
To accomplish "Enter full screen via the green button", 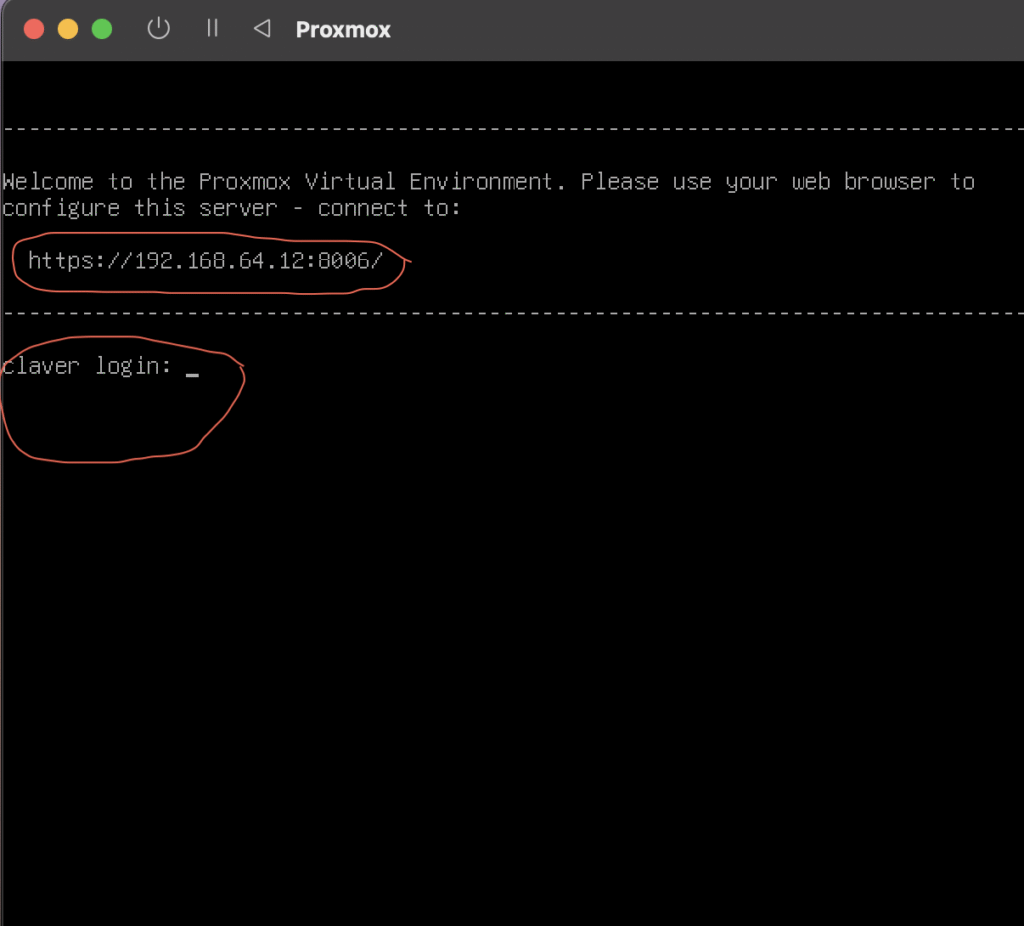I will click(x=102, y=29).
